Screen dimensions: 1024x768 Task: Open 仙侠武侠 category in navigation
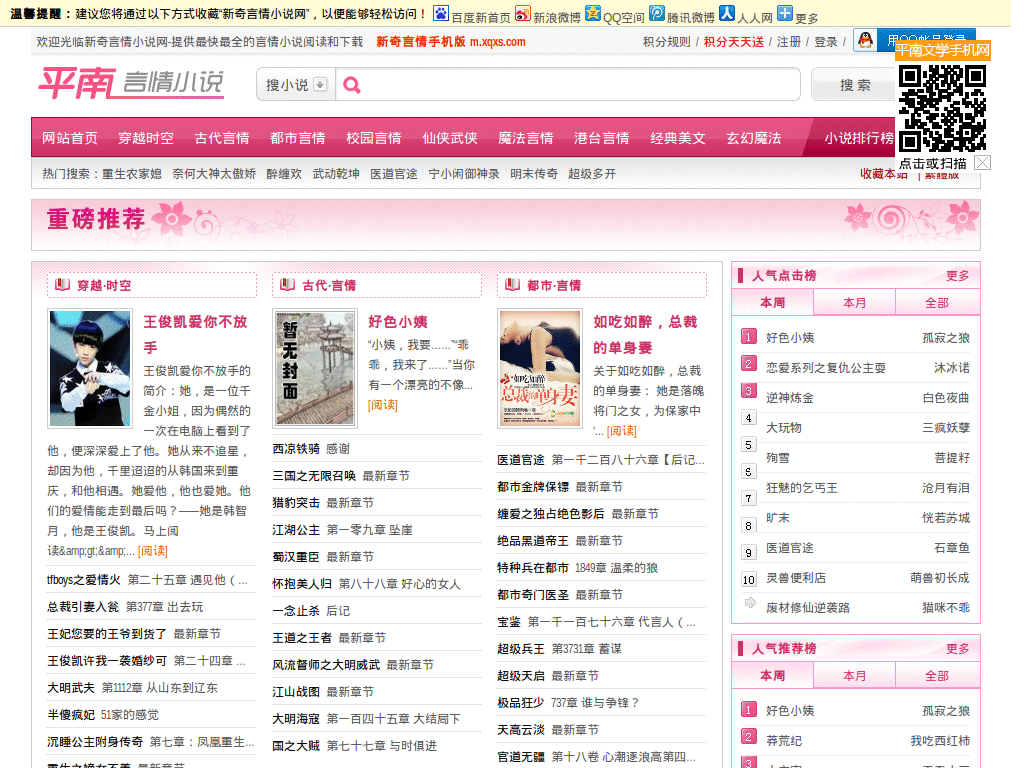point(450,138)
